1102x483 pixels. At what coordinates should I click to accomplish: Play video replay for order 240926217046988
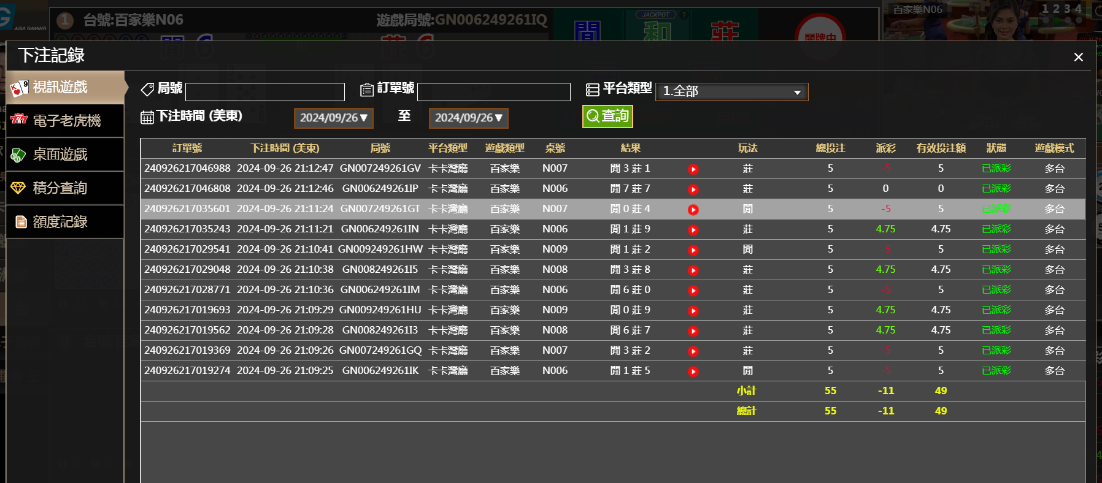(692, 169)
